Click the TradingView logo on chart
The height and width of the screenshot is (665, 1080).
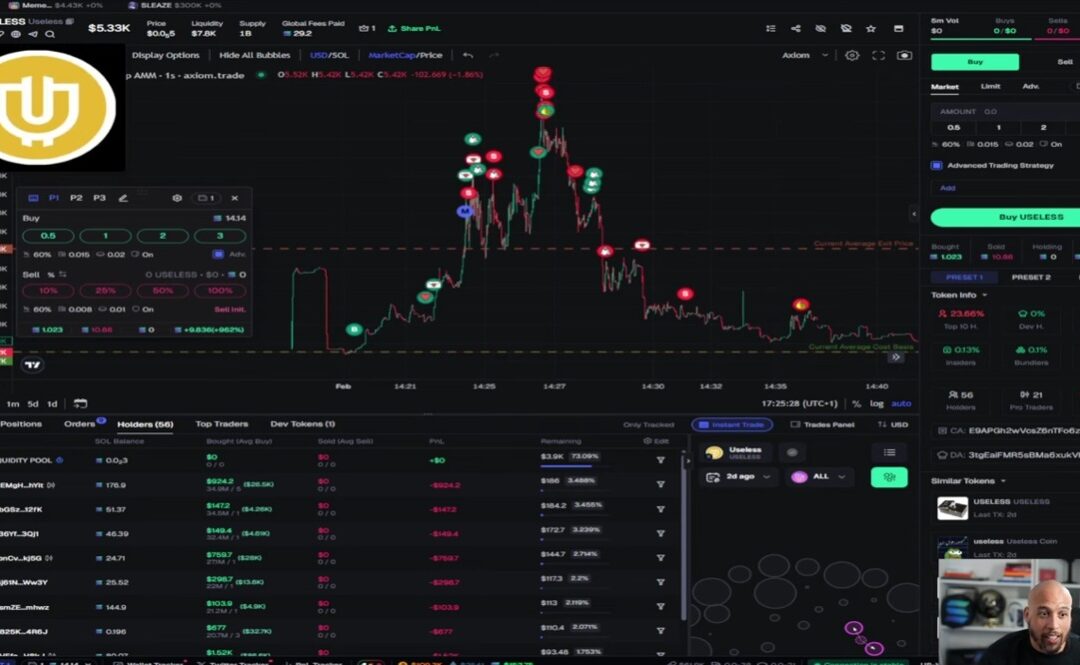coord(32,365)
